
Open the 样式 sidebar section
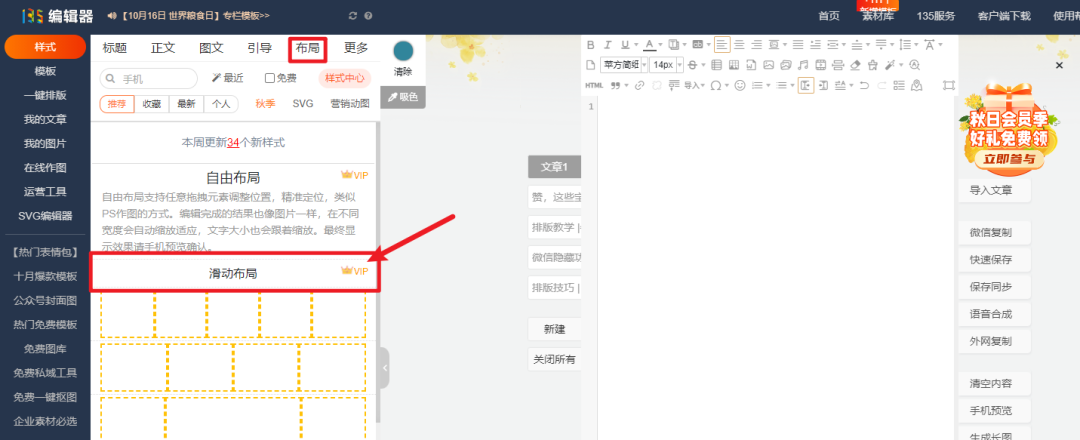(x=45, y=47)
